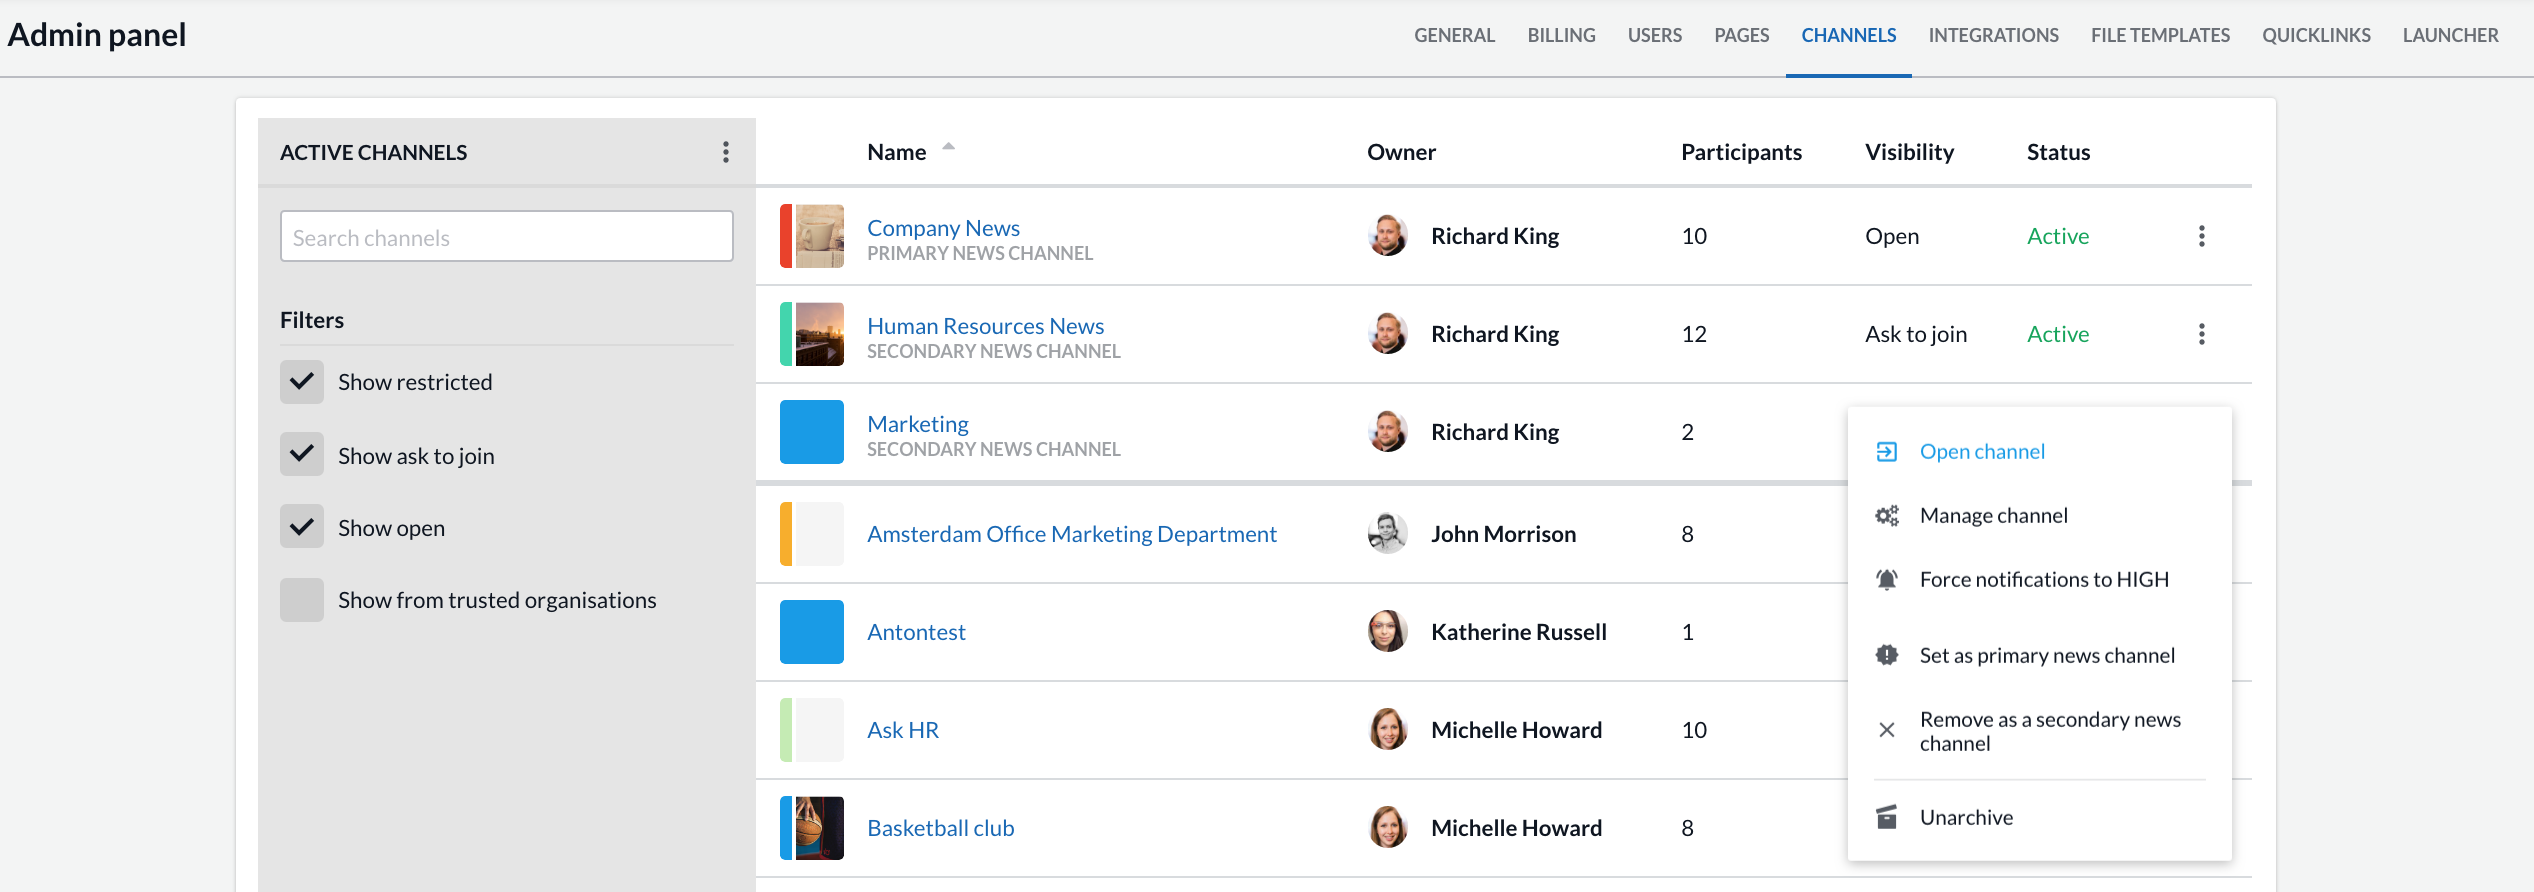Toggle the Show ask to join checkbox

tap(302, 455)
